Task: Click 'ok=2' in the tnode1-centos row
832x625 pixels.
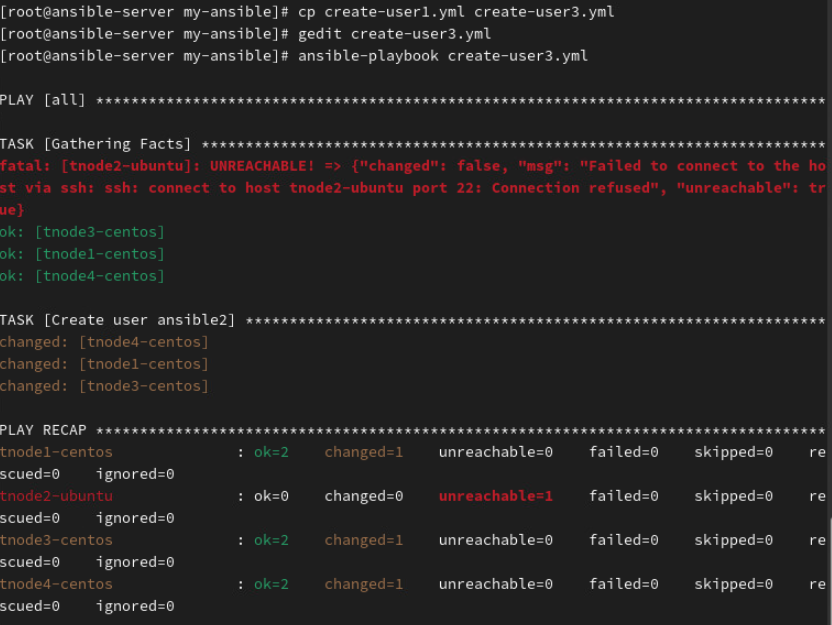Action: (271, 452)
